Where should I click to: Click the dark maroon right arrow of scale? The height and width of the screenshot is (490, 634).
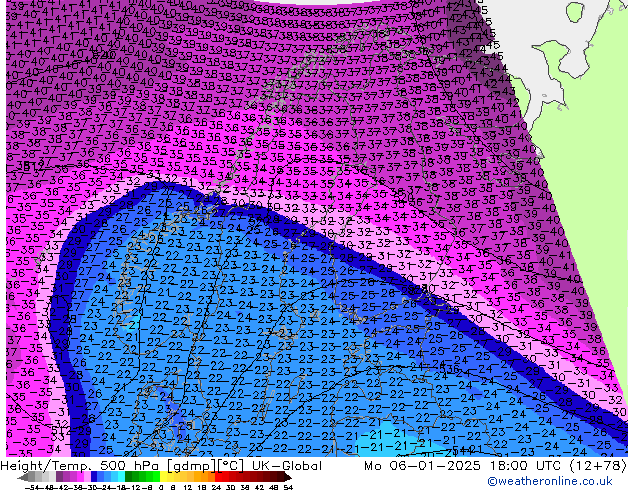click(287, 477)
